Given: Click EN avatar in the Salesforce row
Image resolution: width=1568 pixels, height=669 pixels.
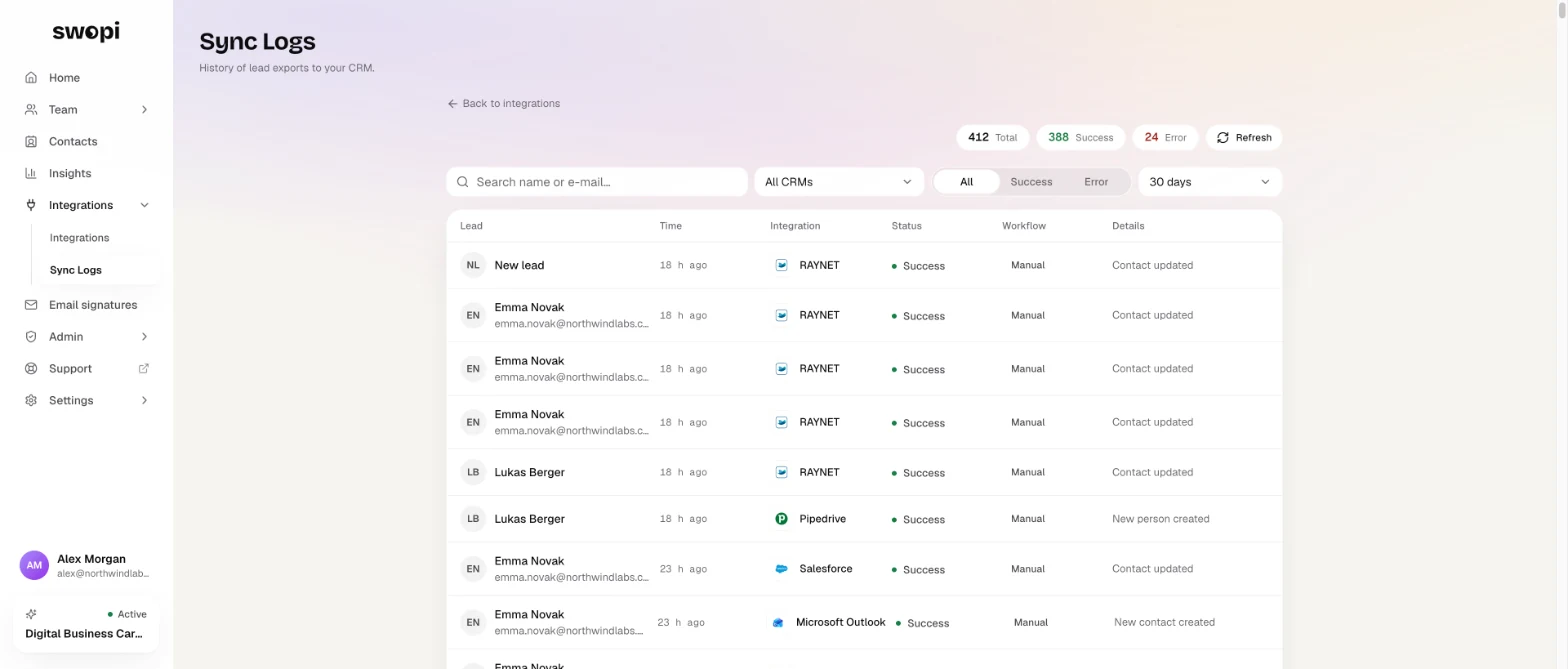Looking at the screenshot, I should (x=473, y=569).
